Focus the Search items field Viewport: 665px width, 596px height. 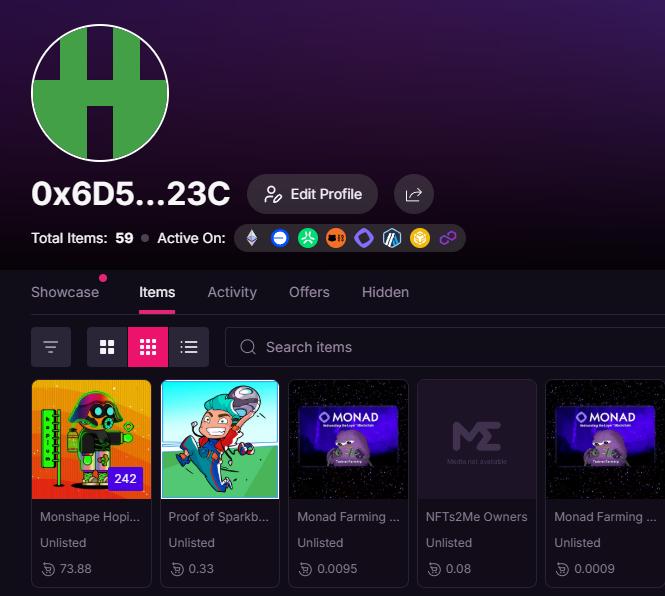click(445, 347)
